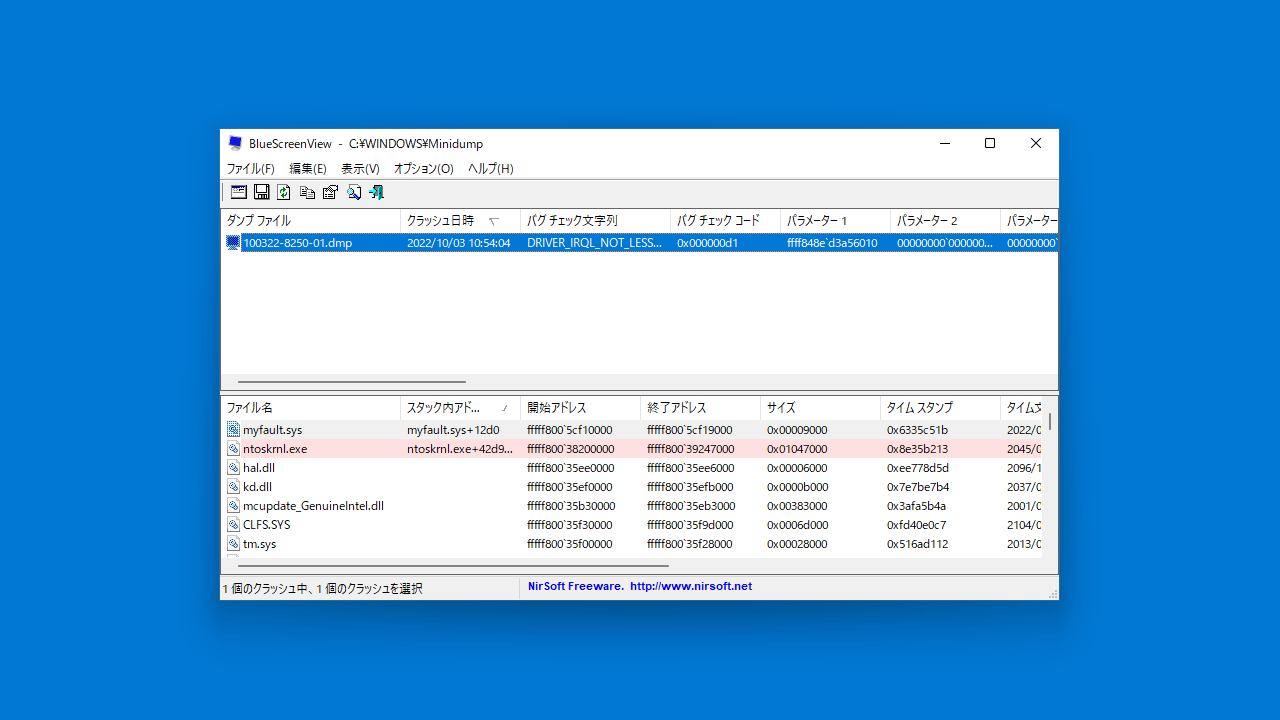1280x720 pixels.
Task: Select the tm.sys row name
Action: click(x=260, y=544)
